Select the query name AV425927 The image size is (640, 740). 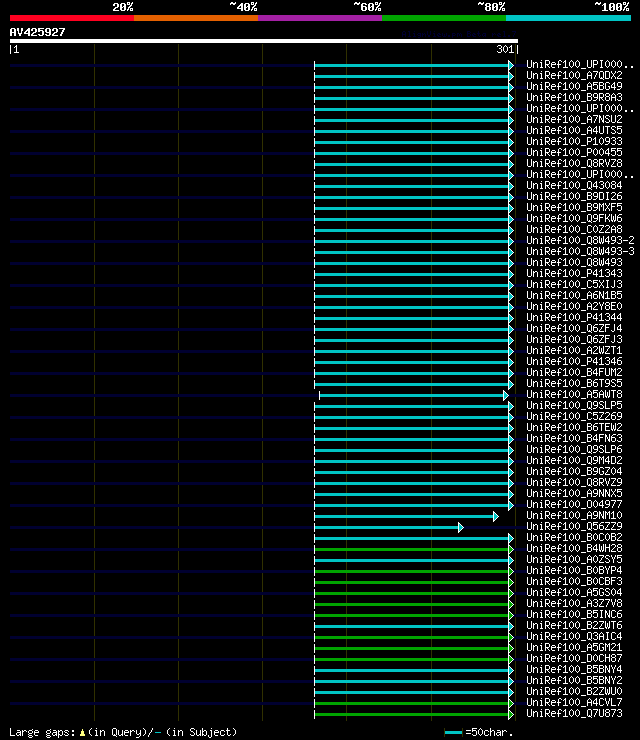[37, 32]
